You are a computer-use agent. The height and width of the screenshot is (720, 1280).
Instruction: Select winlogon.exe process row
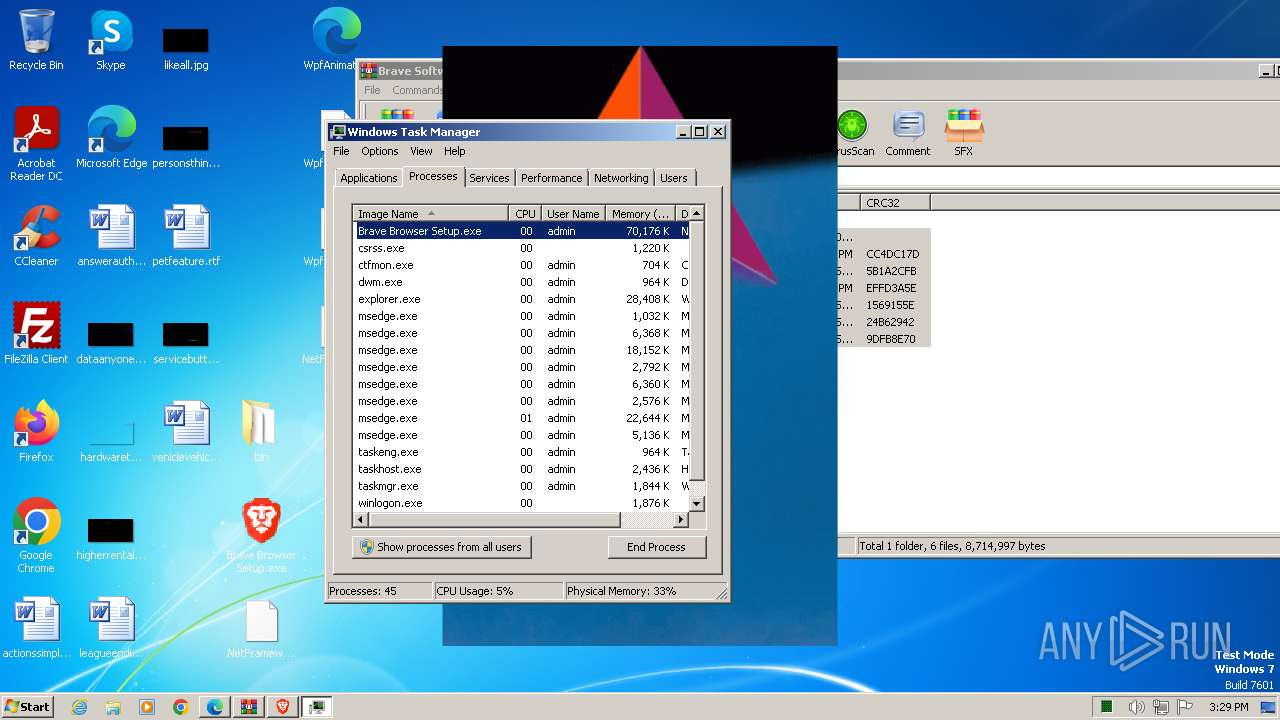522,503
